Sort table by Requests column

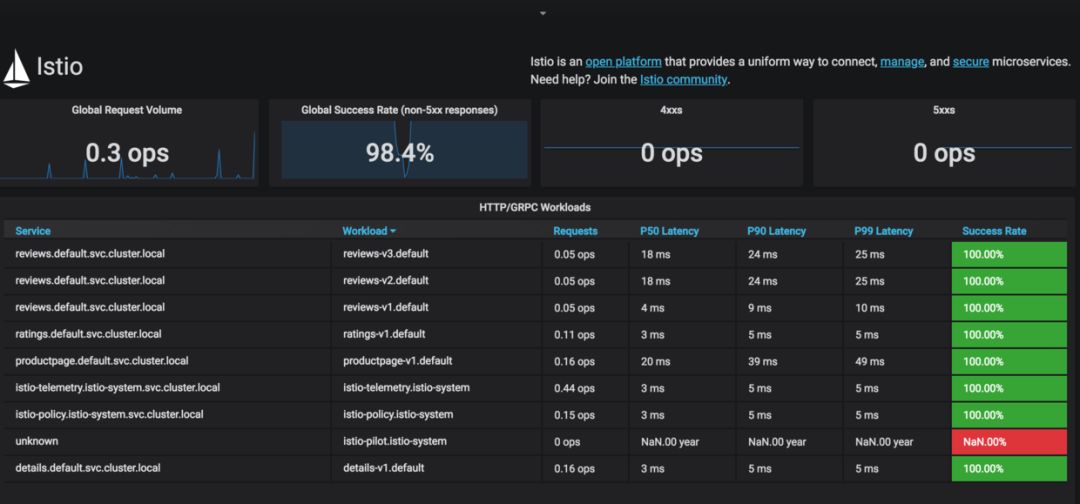click(x=575, y=231)
